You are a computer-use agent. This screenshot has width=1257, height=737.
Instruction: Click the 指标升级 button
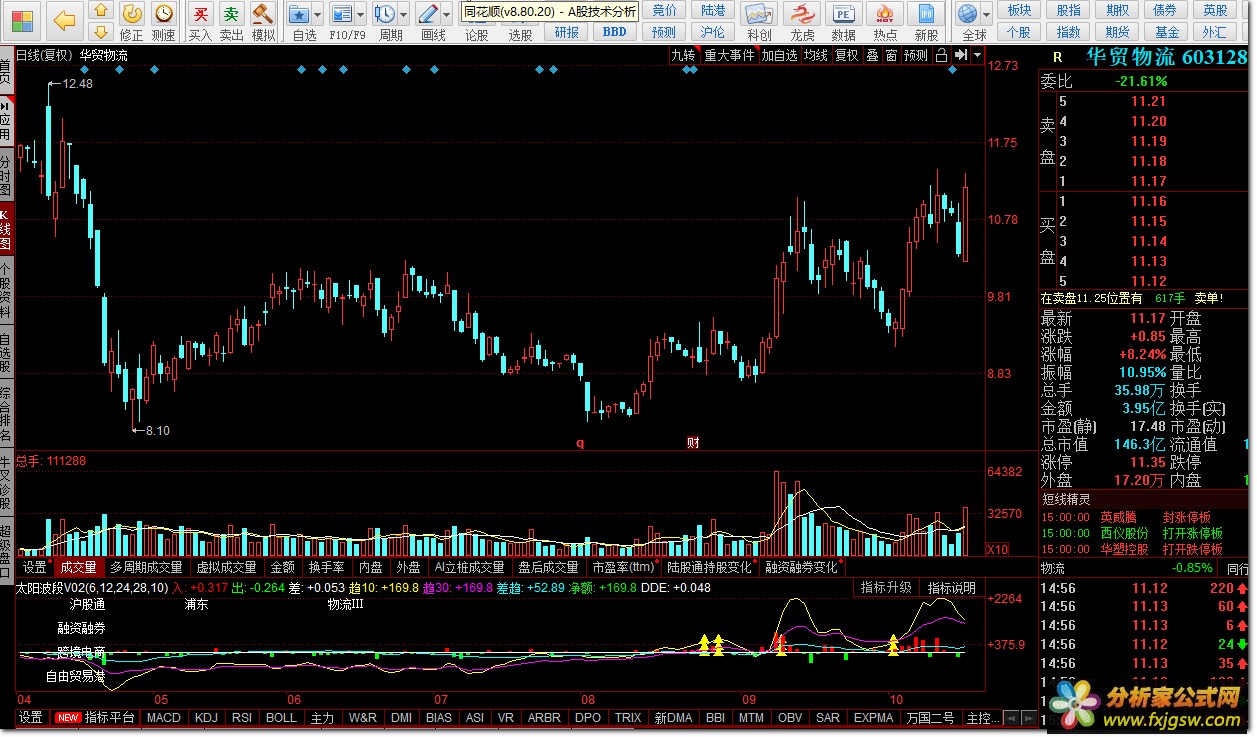click(x=887, y=588)
